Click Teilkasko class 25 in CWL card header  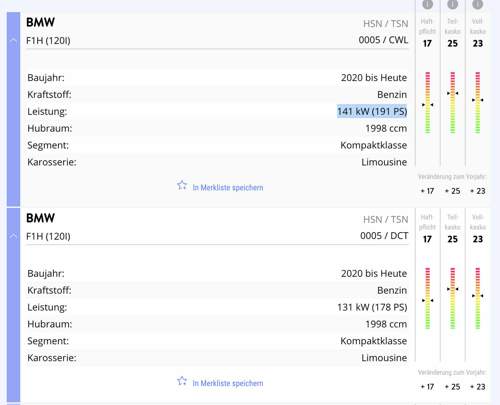[x=452, y=44]
